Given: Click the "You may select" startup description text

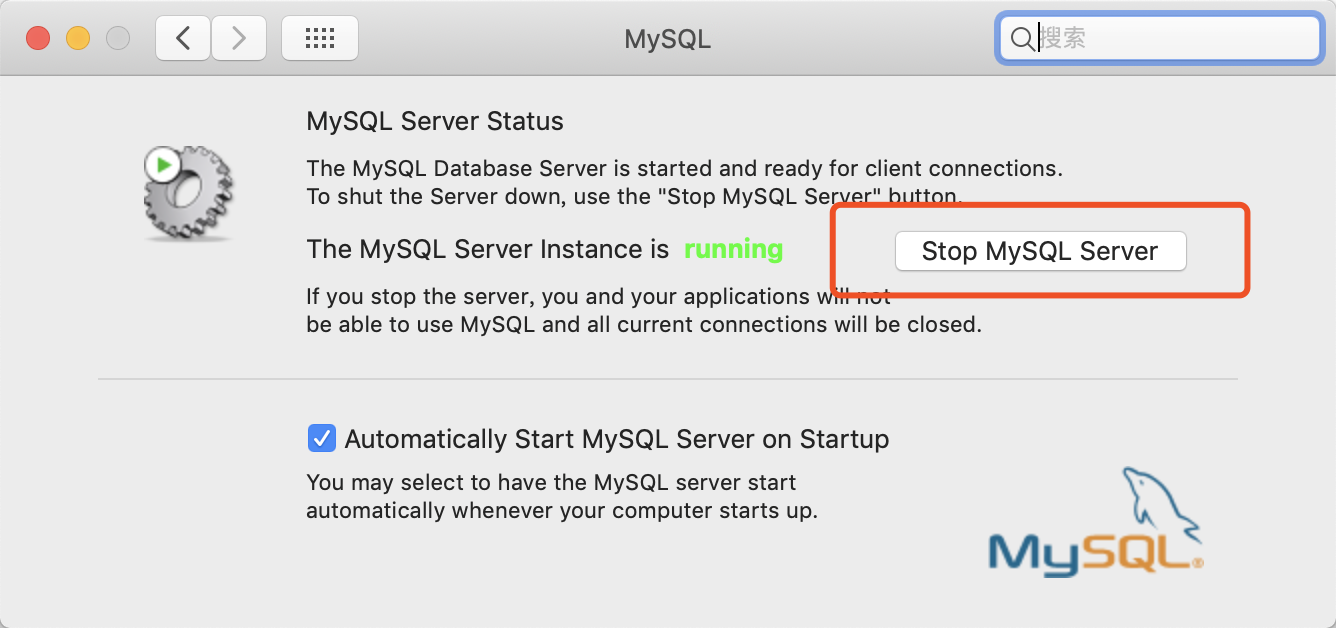Looking at the screenshot, I should [551, 483].
